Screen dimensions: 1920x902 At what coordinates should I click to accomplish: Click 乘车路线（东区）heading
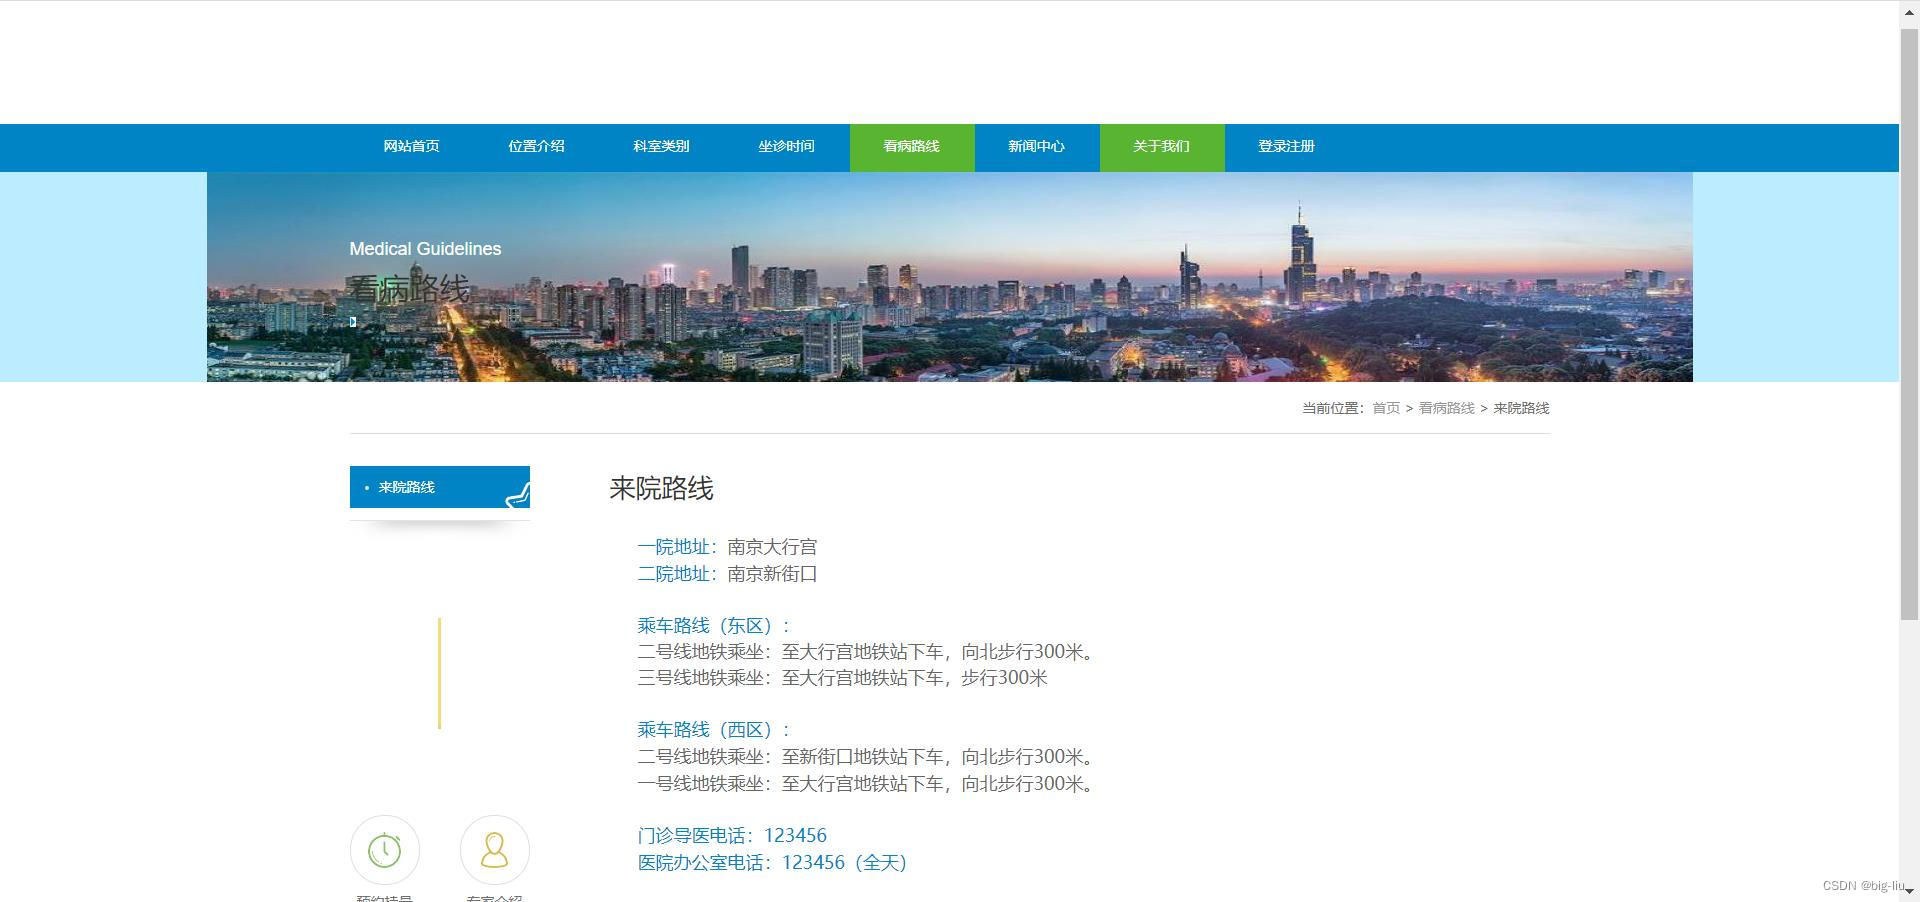click(713, 626)
